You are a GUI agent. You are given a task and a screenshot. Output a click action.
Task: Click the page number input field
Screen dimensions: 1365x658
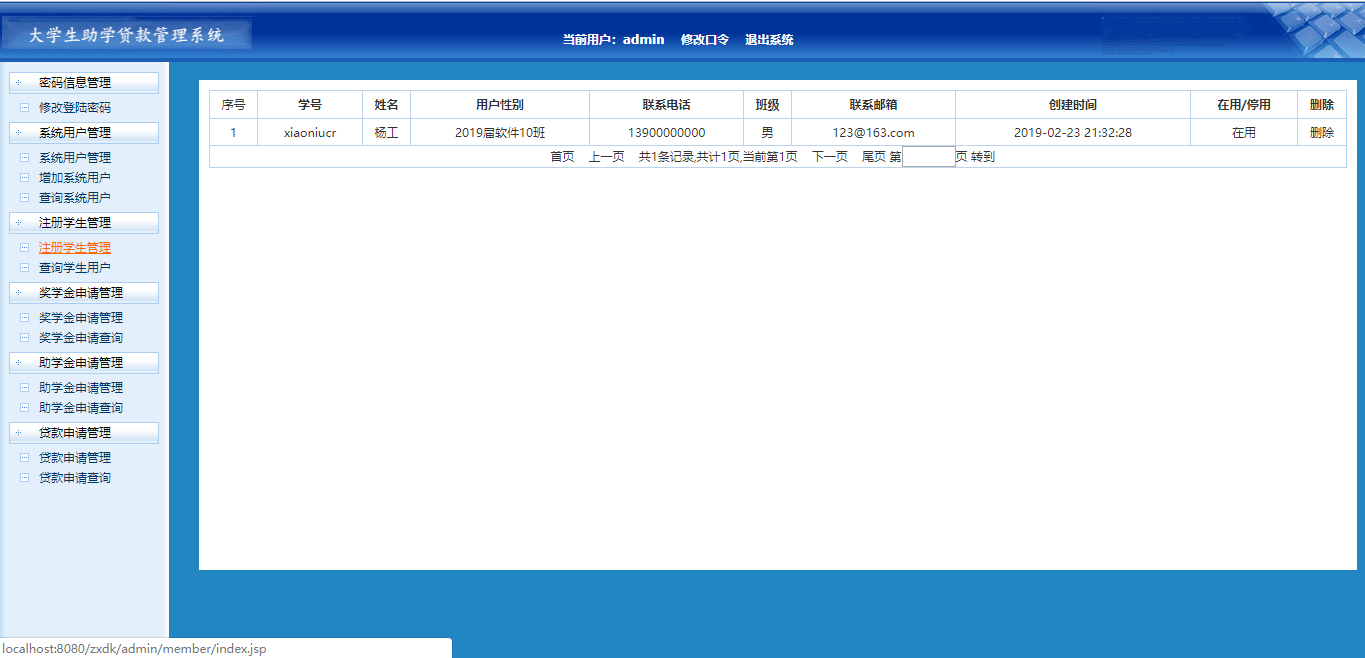click(x=928, y=157)
